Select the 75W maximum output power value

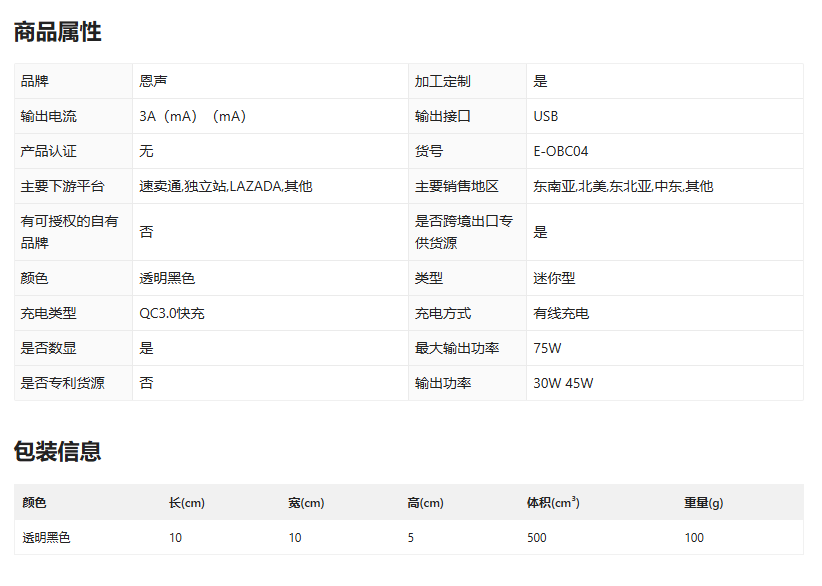[547, 348]
